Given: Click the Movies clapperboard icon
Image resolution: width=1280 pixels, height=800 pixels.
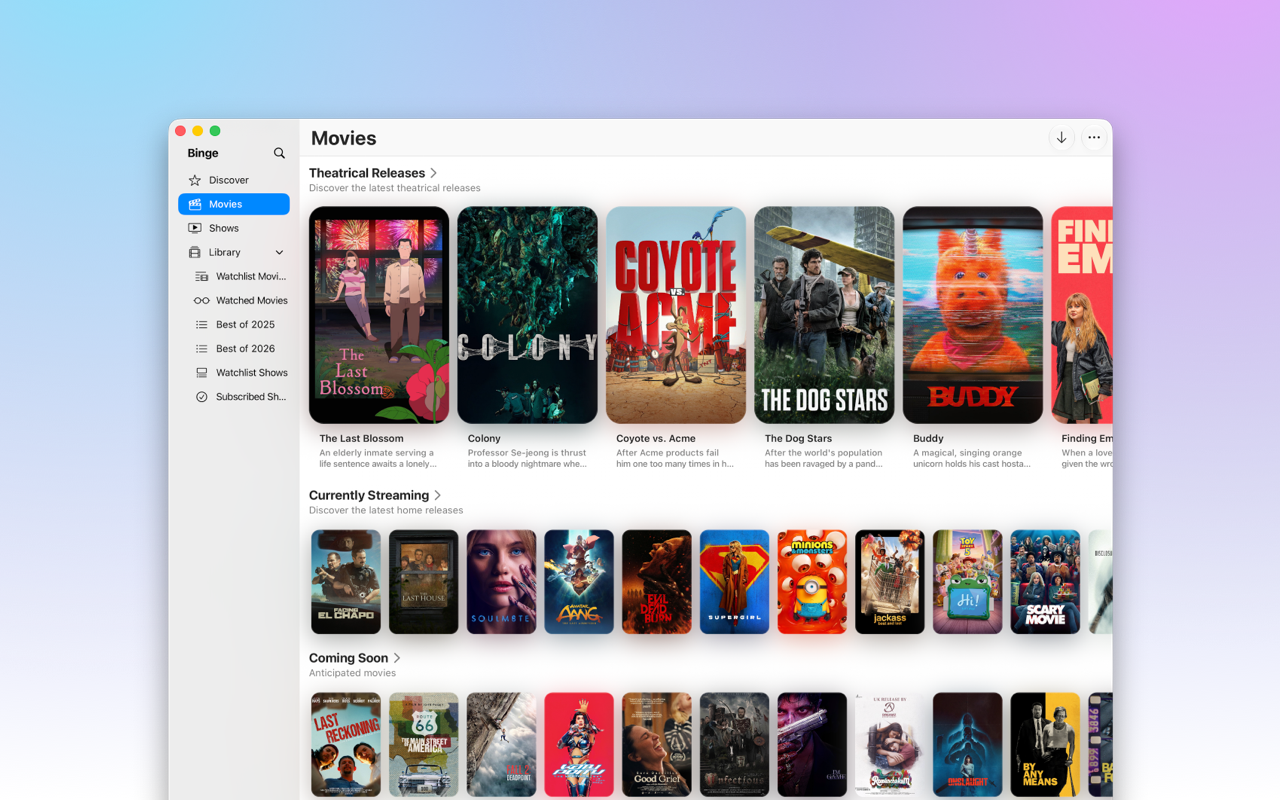Looking at the screenshot, I should pyautogui.click(x=195, y=204).
